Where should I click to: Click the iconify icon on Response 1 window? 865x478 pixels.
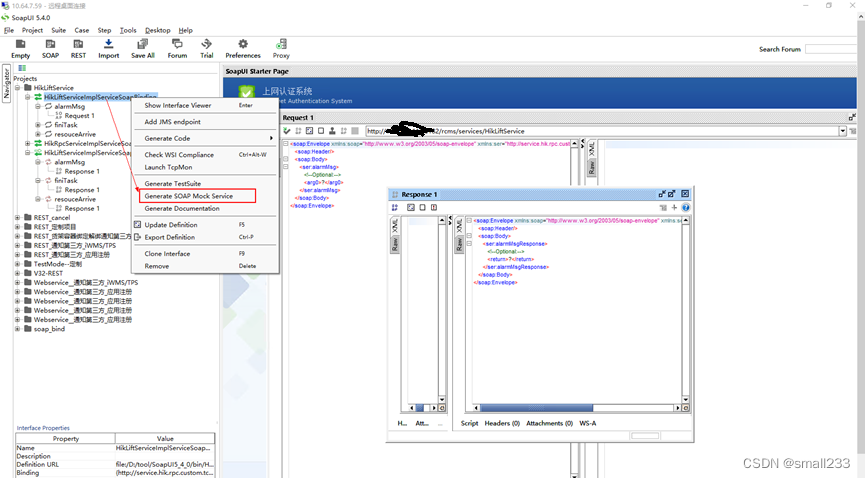pyautogui.click(x=662, y=194)
